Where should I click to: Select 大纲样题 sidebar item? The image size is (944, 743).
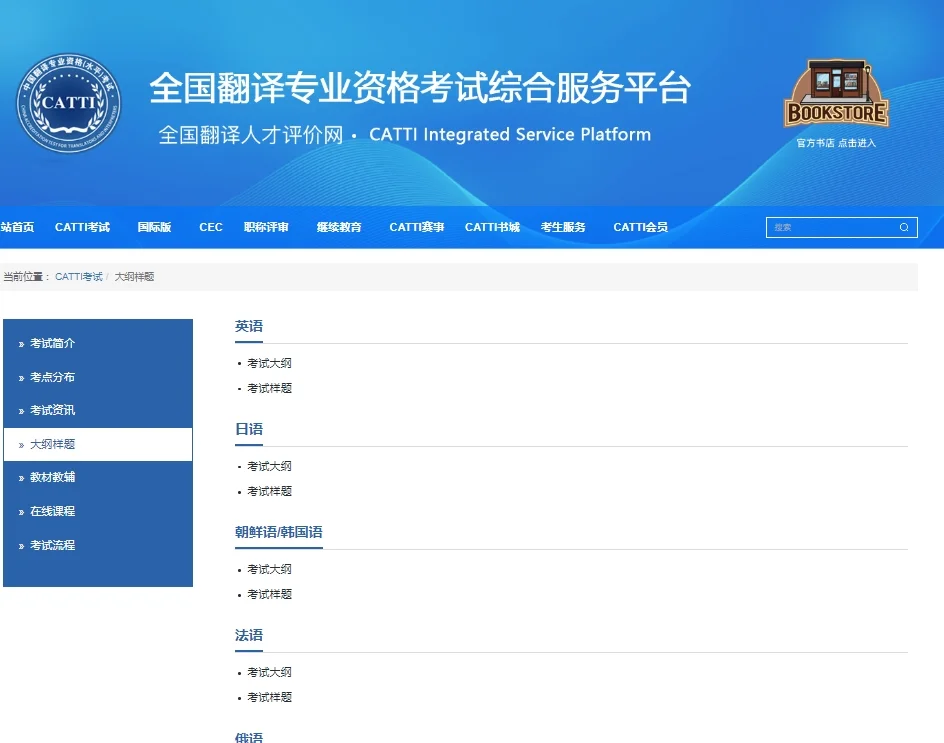(x=98, y=444)
